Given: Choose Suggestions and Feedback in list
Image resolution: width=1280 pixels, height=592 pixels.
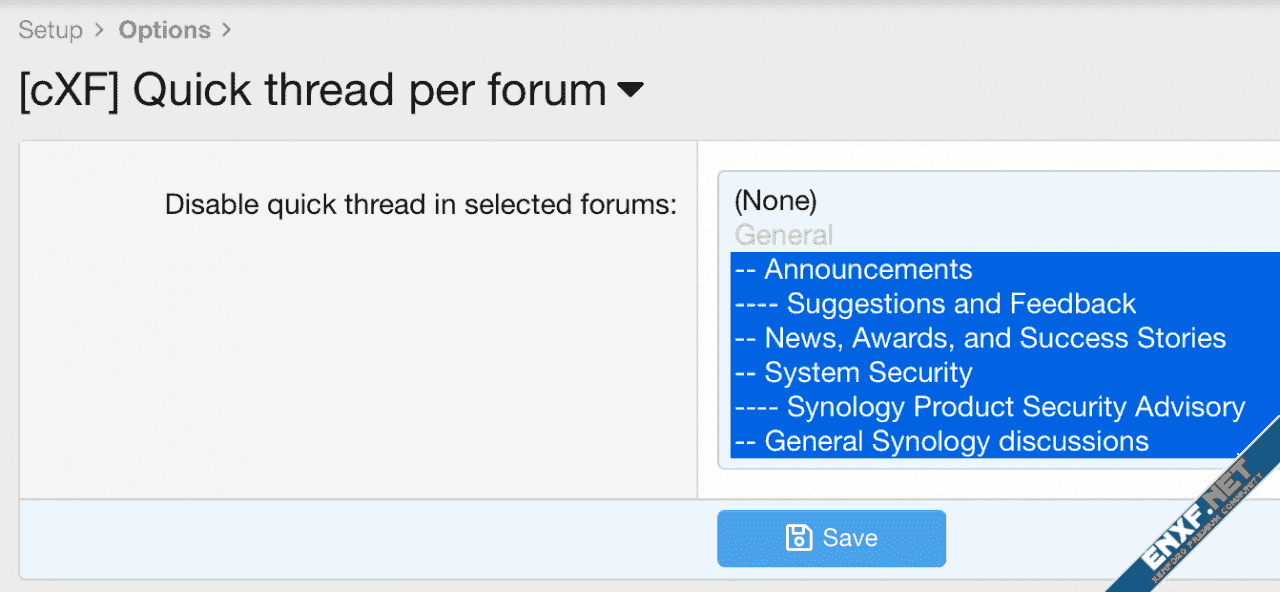Looking at the screenshot, I should [961, 304].
